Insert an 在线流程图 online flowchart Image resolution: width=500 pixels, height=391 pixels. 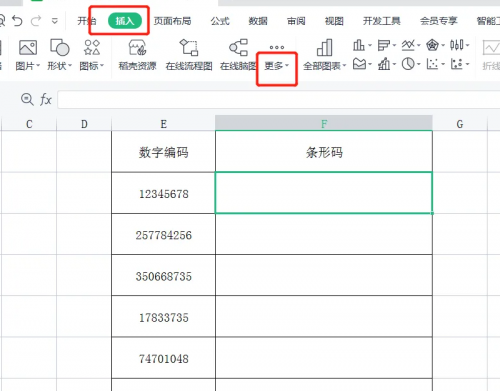click(189, 55)
